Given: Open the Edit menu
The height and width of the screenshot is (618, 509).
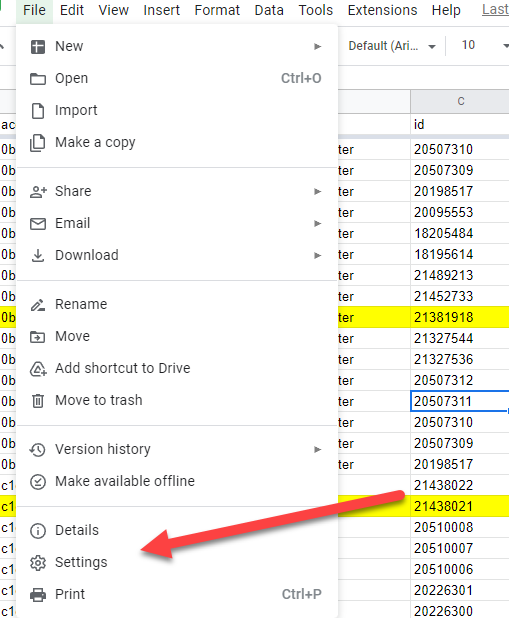Looking at the screenshot, I should click(72, 10).
